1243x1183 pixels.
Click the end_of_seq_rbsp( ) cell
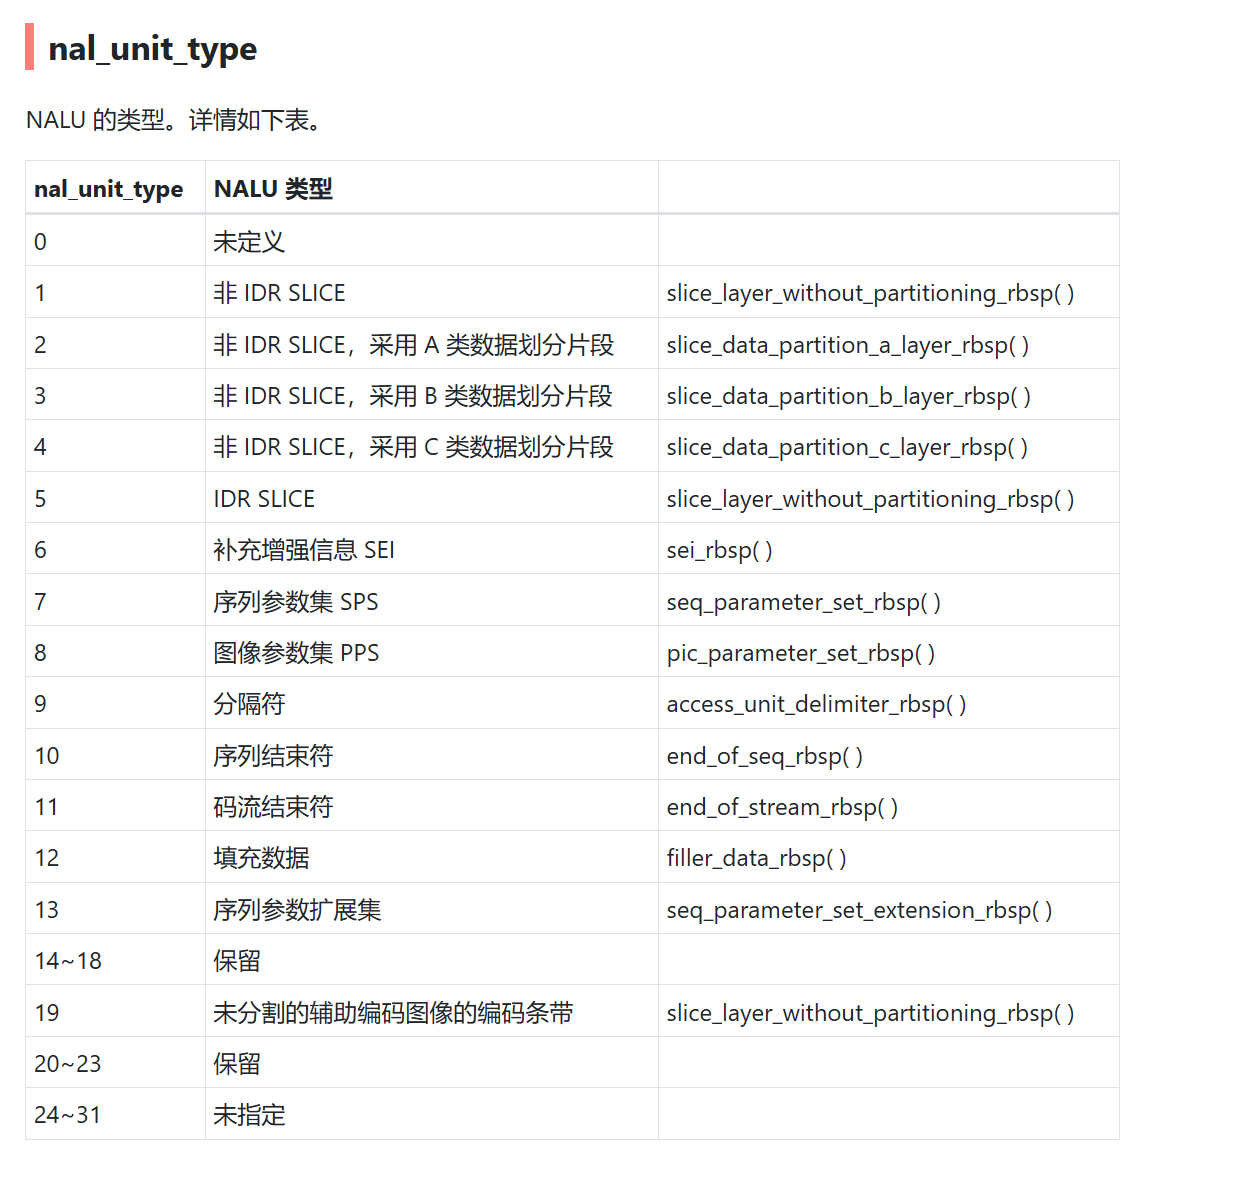(x=764, y=756)
